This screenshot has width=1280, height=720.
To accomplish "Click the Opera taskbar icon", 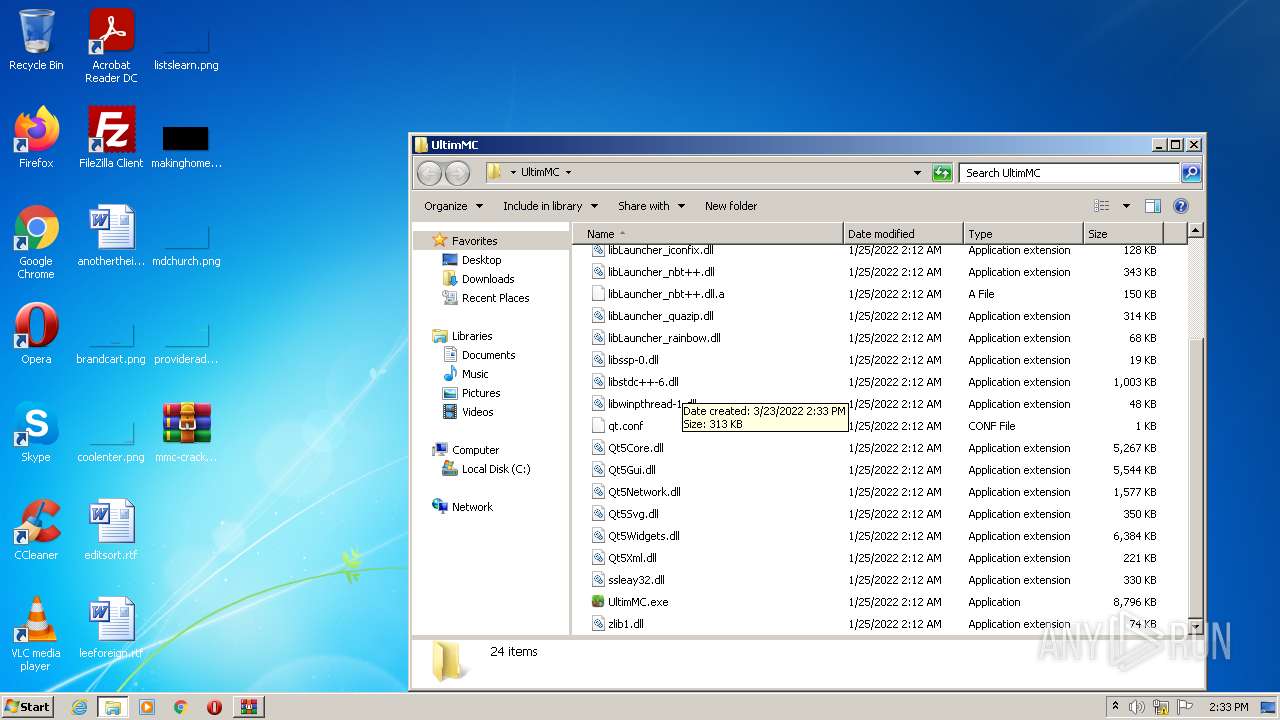I will (214, 707).
